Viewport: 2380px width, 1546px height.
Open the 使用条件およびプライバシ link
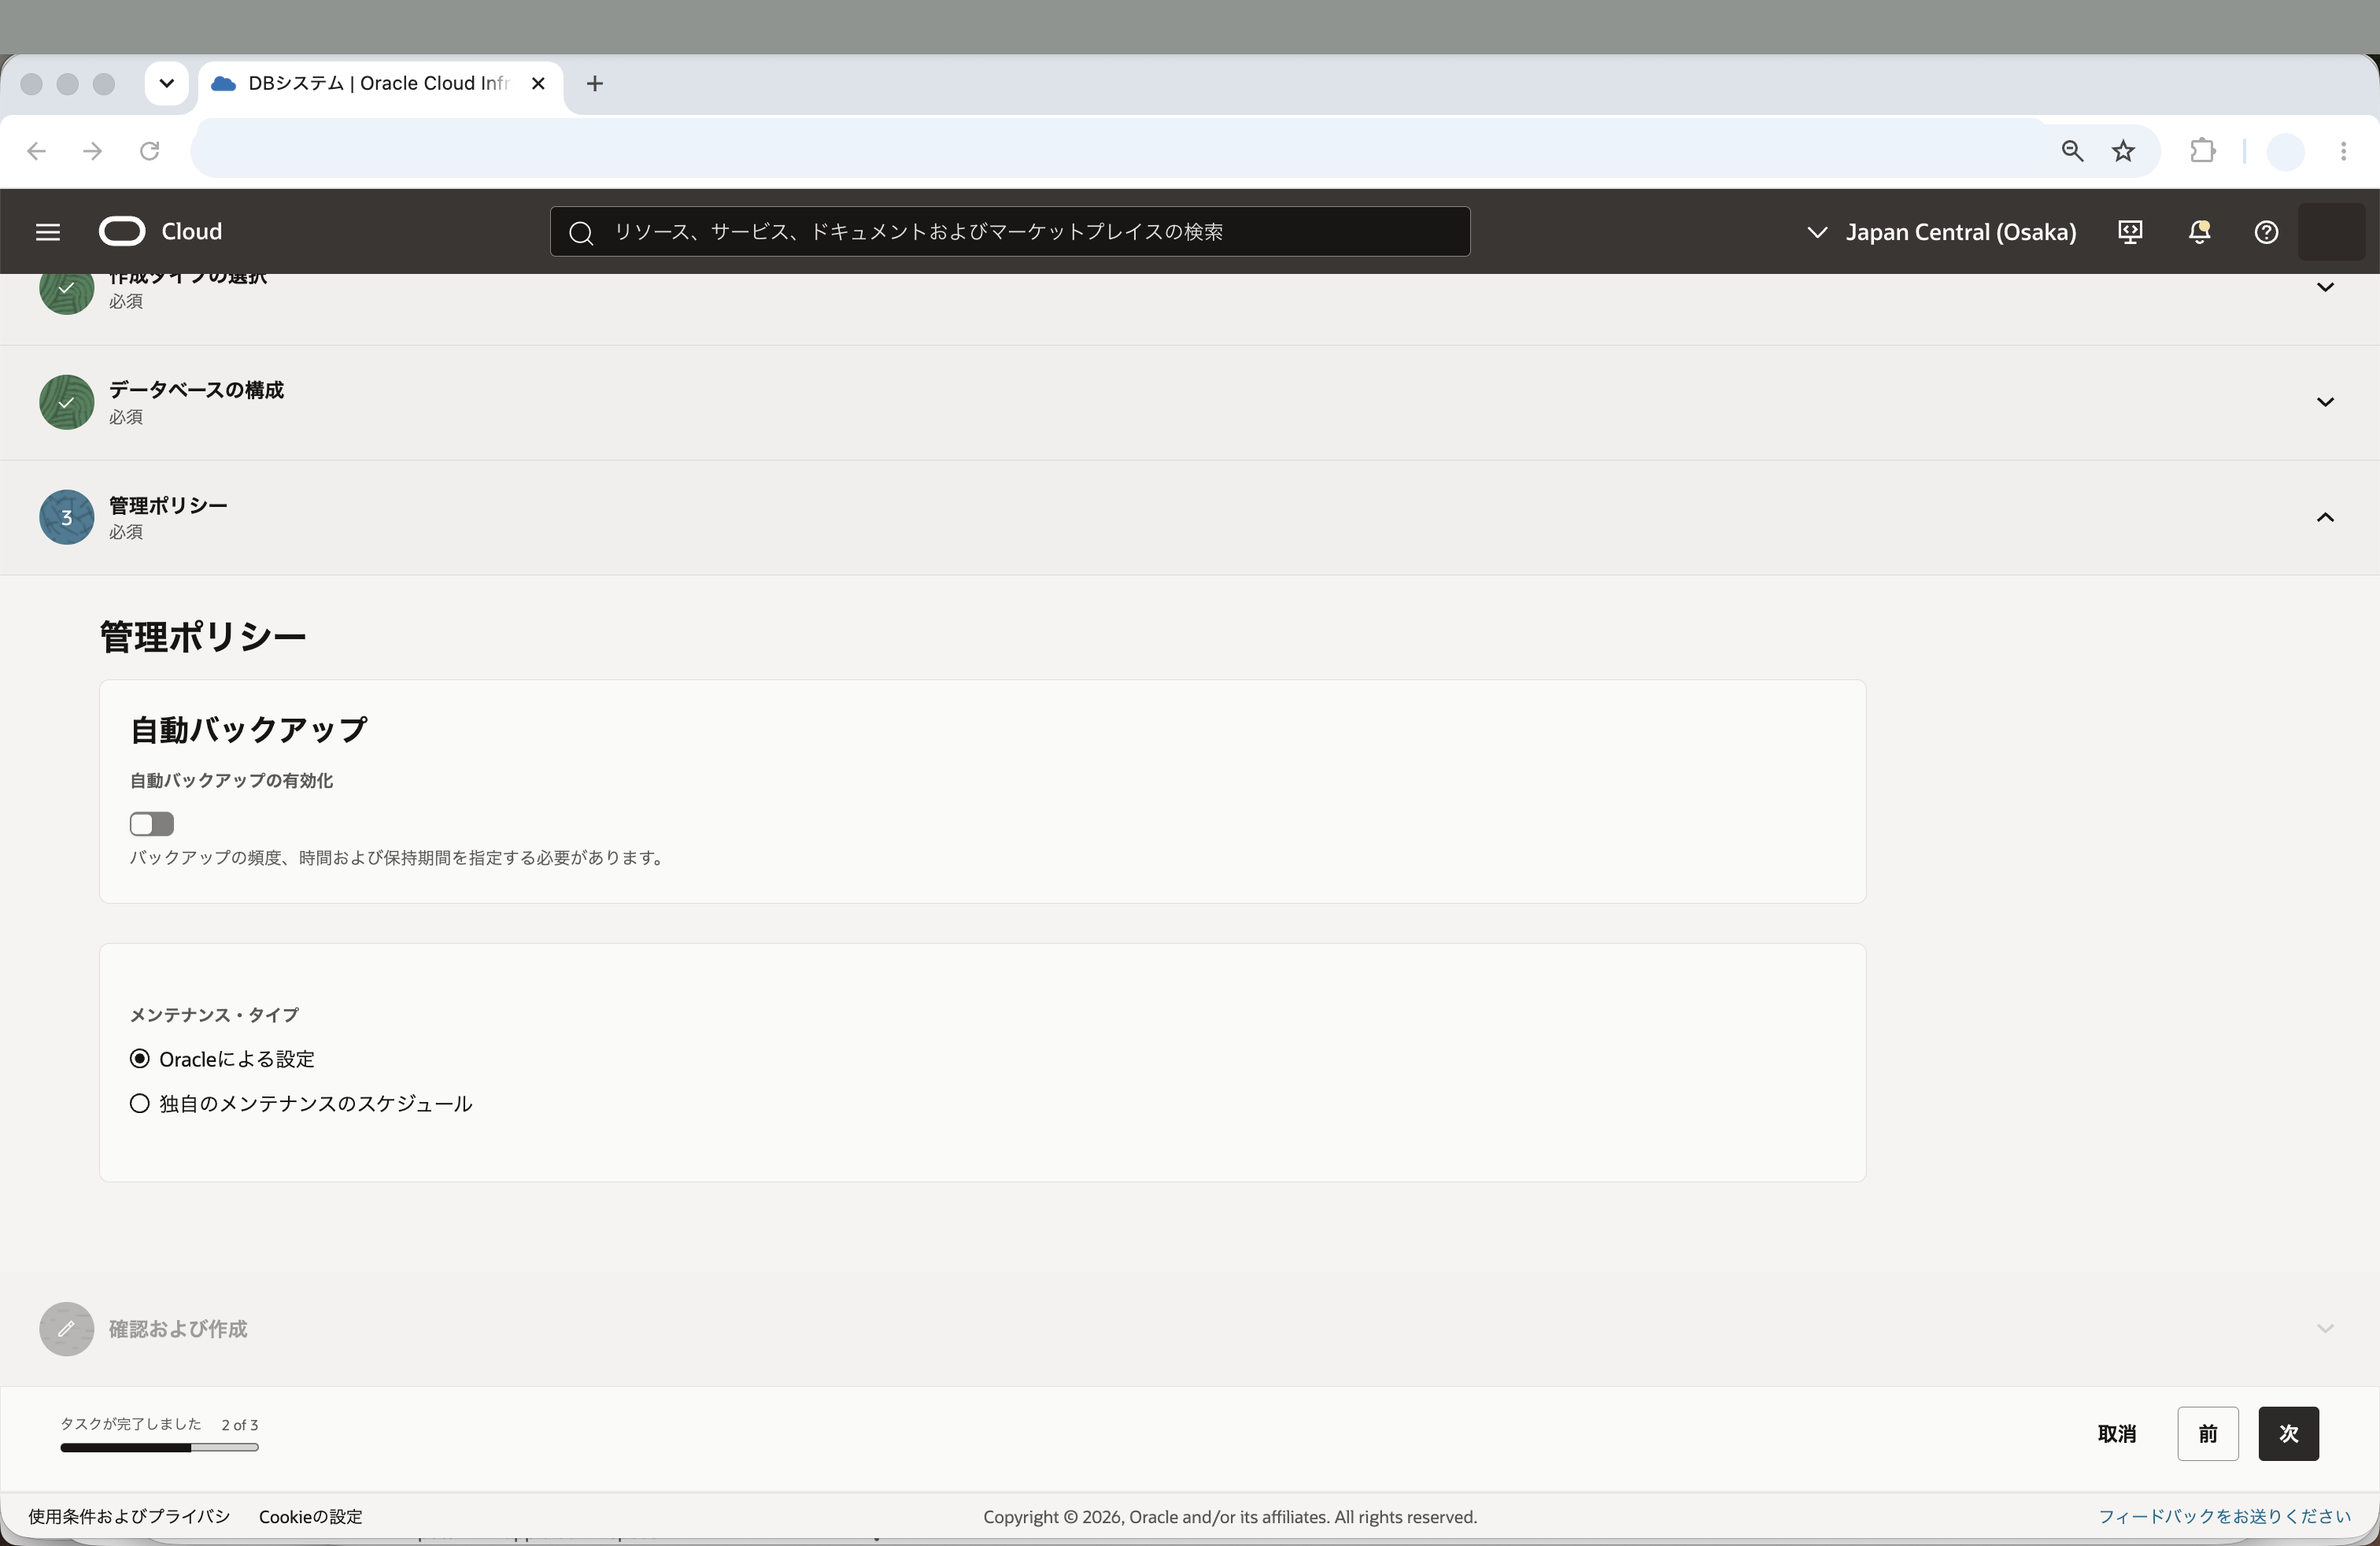(x=129, y=1517)
